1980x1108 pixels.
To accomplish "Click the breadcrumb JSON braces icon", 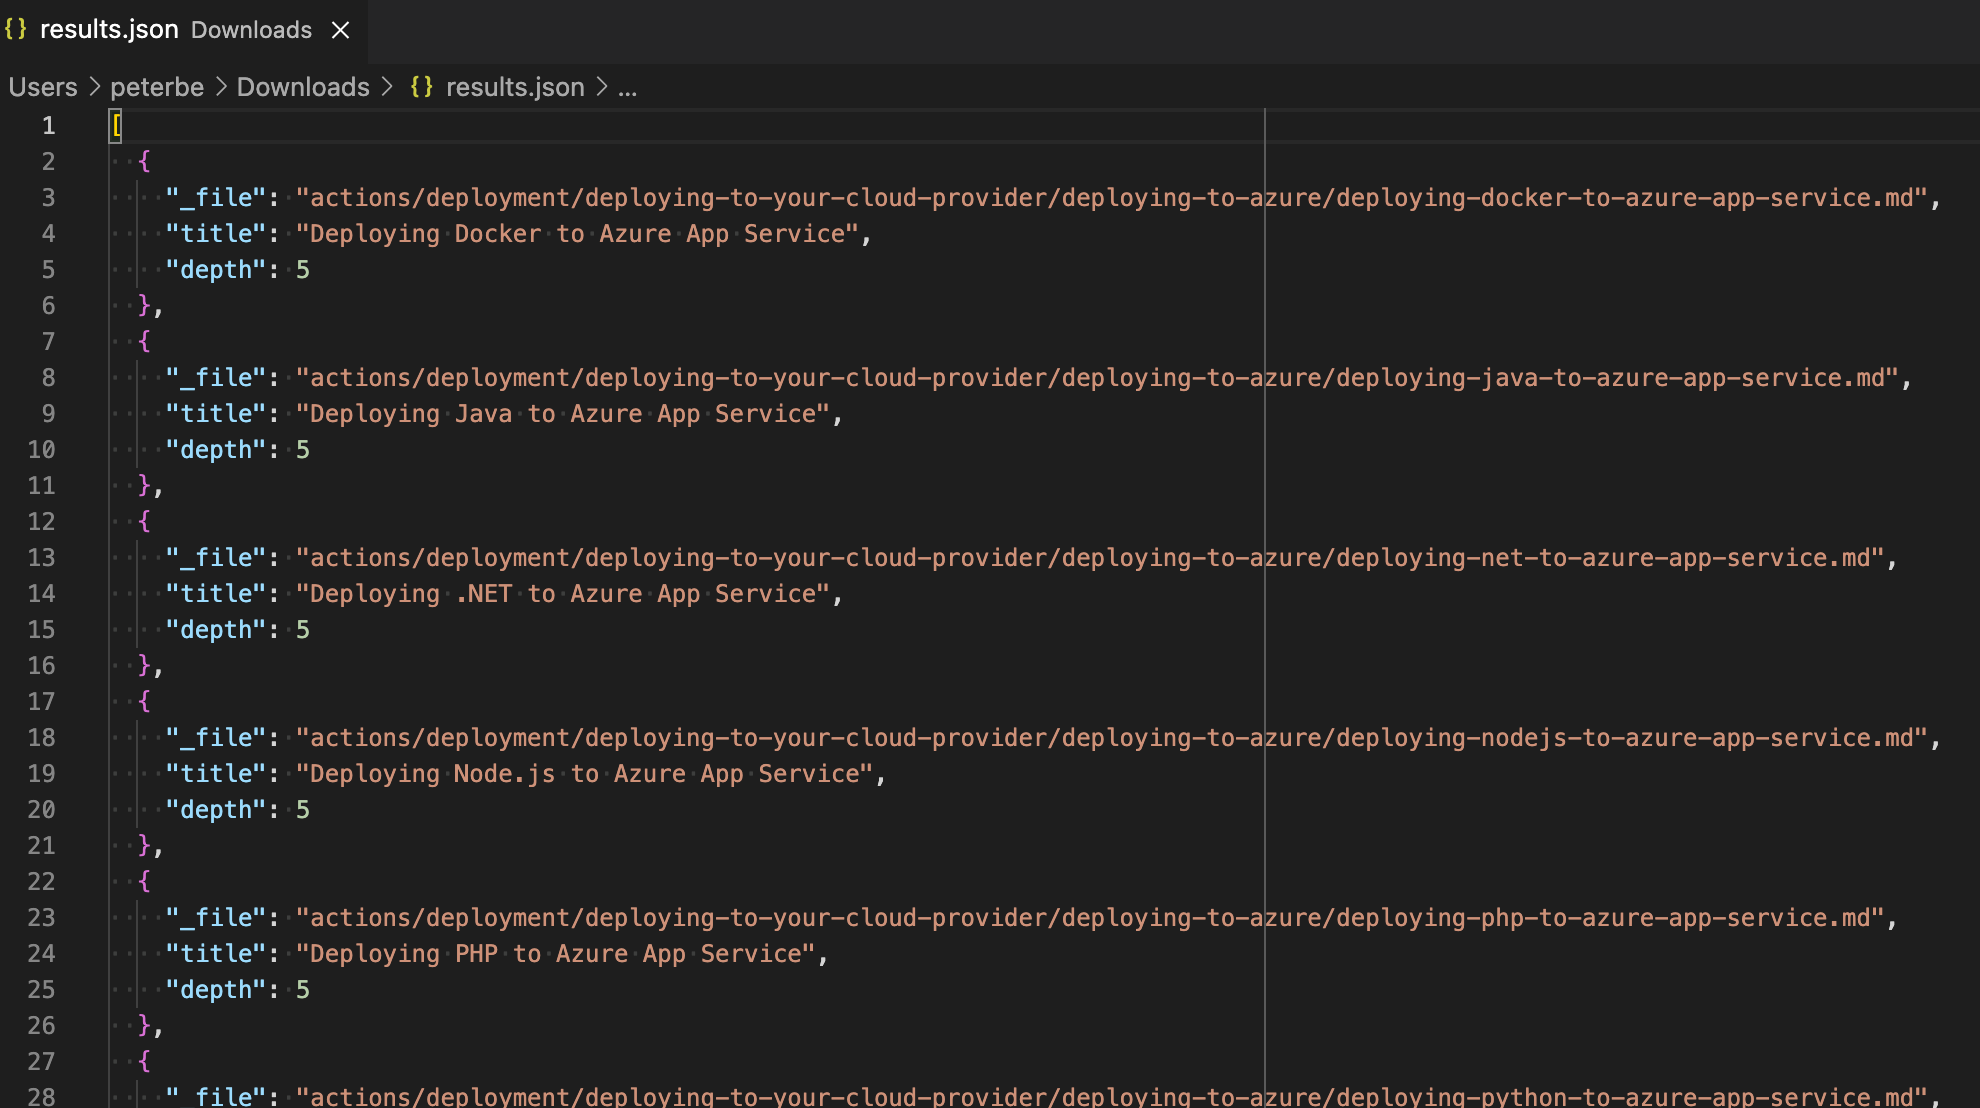I will click(421, 87).
